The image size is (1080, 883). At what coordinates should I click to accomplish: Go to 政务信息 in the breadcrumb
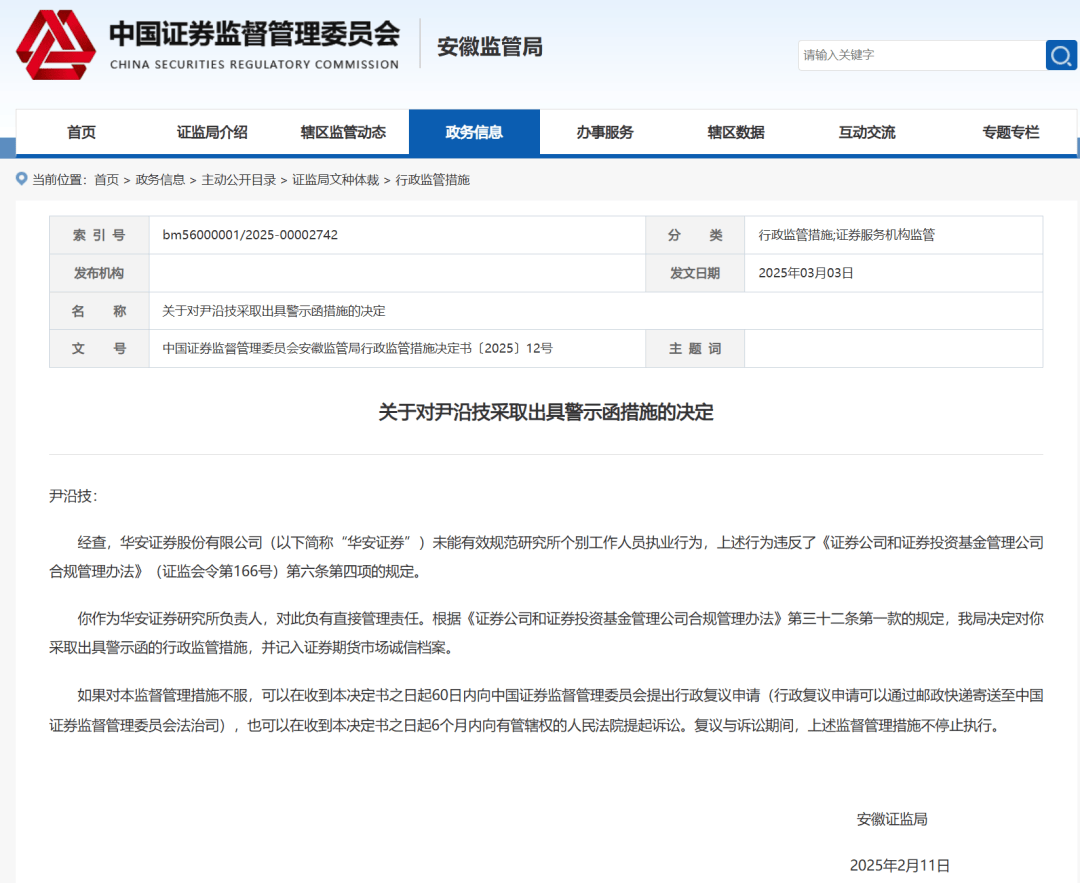160,180
